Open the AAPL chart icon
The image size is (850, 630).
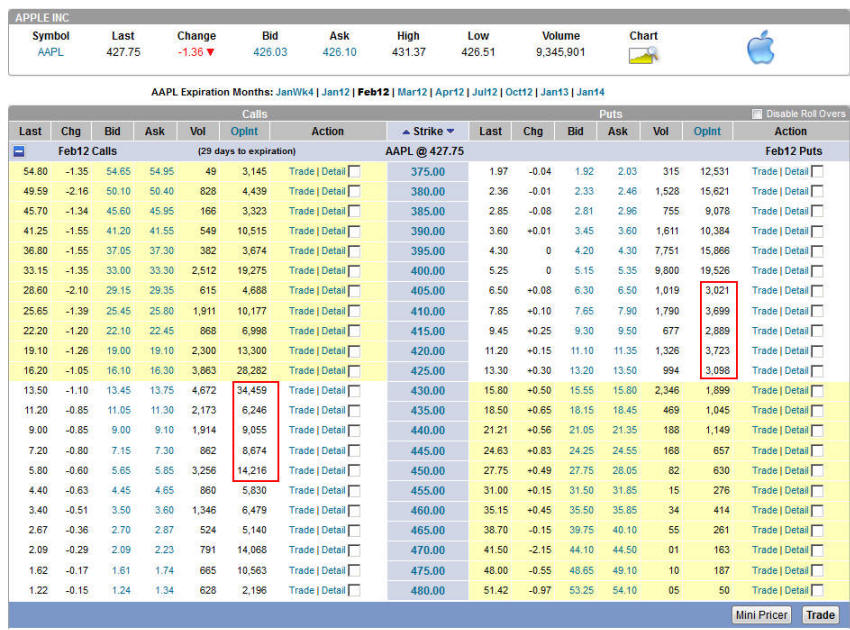(x=643, y=55)
